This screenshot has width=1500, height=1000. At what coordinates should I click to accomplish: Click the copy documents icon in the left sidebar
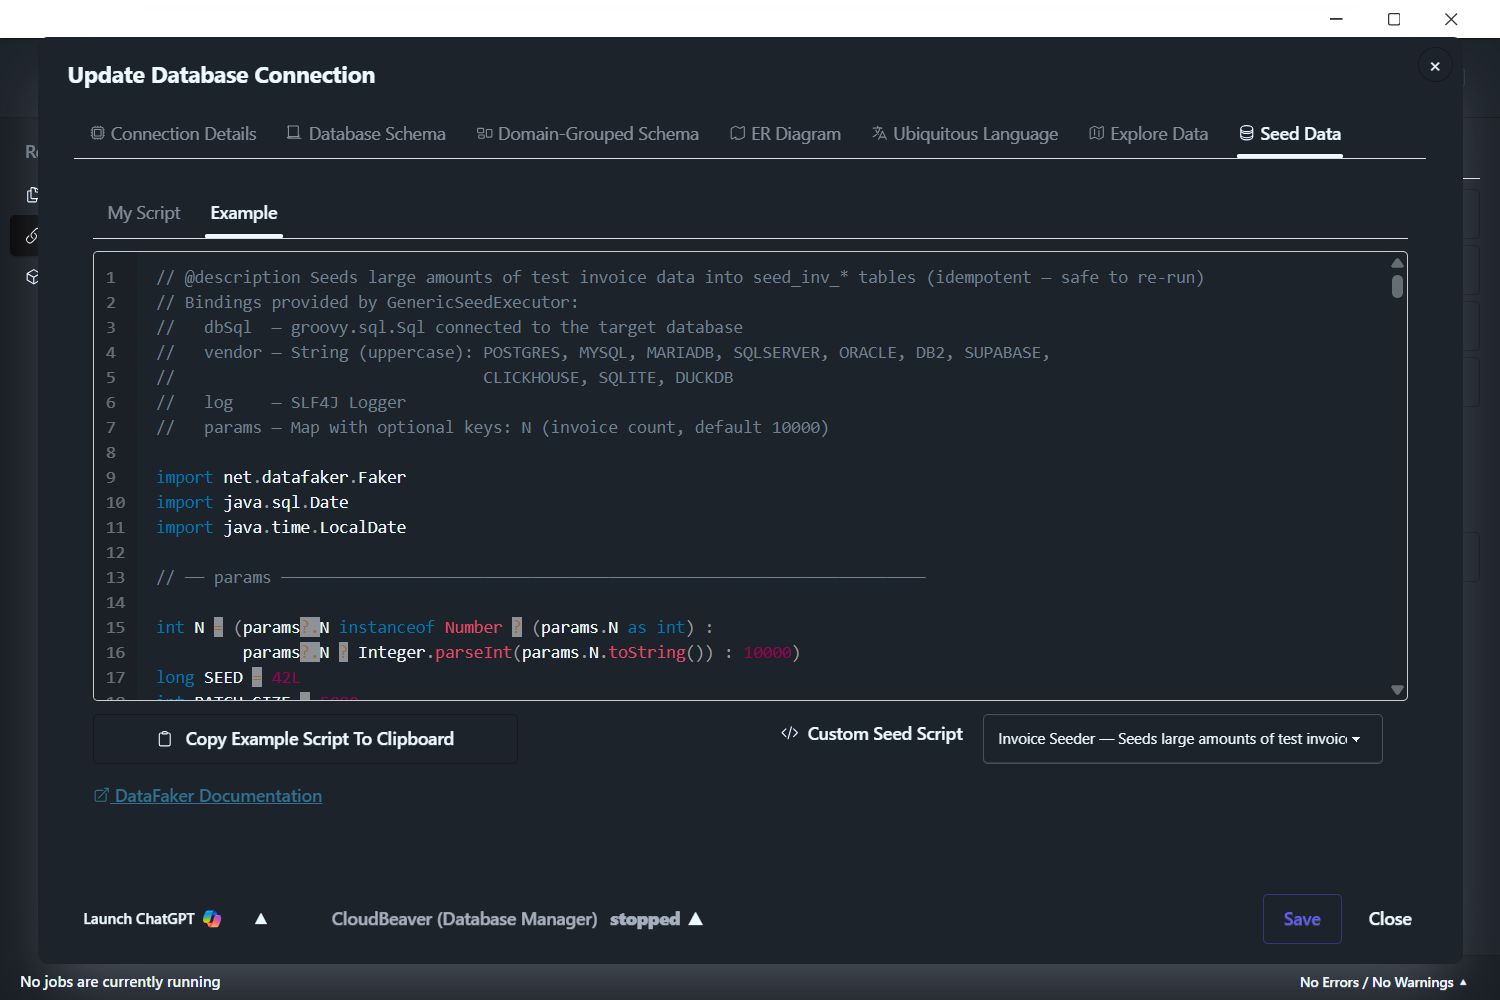[x=32, y=195]
